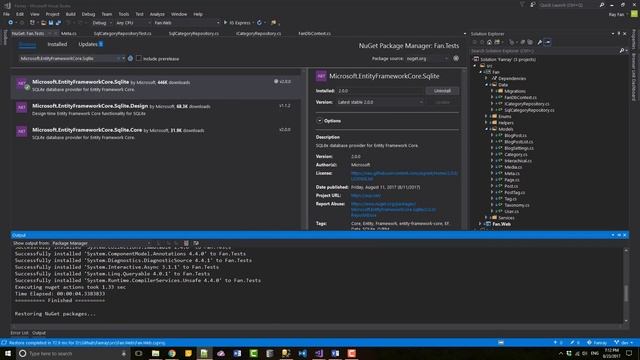Collapse the src folder in Solution Explorer
Viewport: 640px width, 360px height.
475,66
